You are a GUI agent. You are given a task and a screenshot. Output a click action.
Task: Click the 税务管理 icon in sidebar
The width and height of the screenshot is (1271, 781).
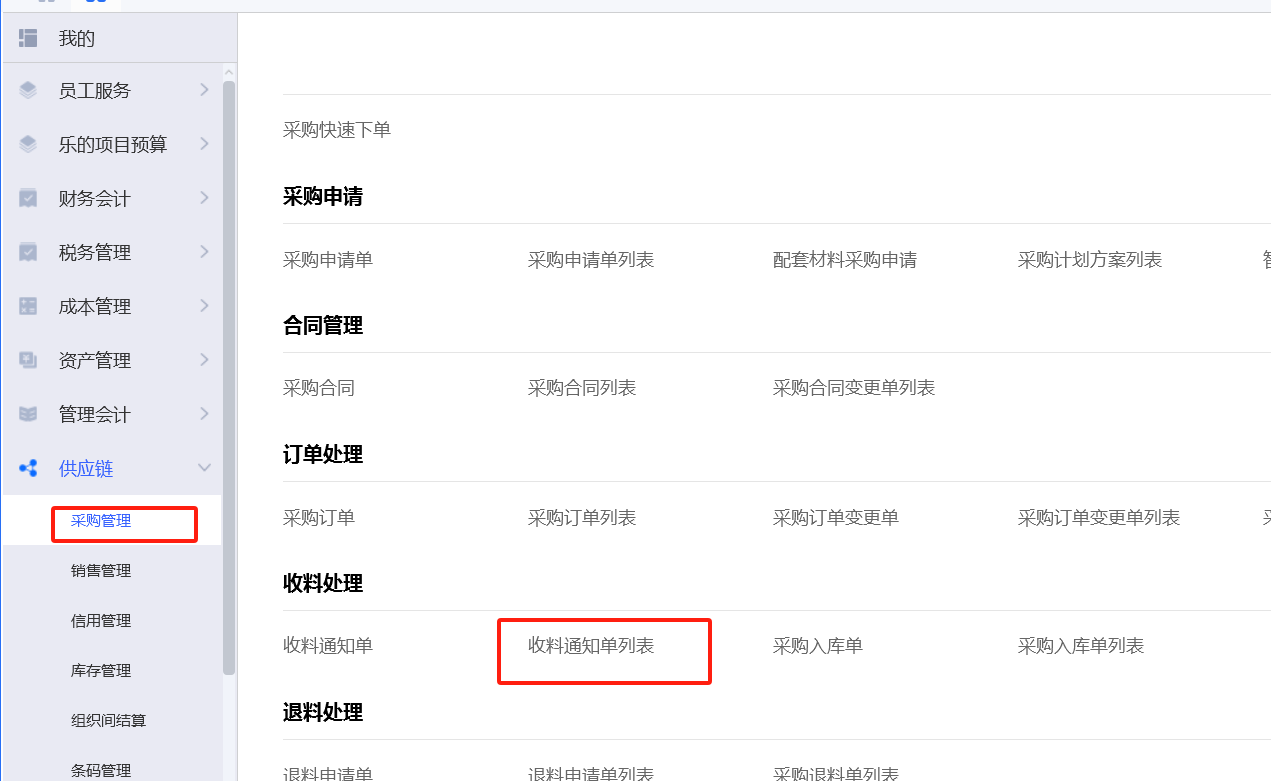click(28, 253)
